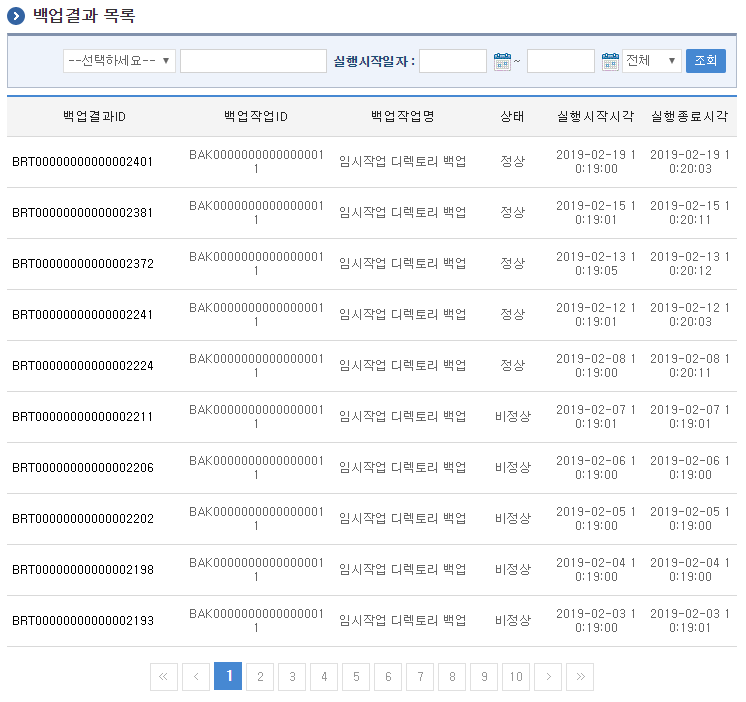
Task: Focus the start date input field
Action: click(453, 61)
